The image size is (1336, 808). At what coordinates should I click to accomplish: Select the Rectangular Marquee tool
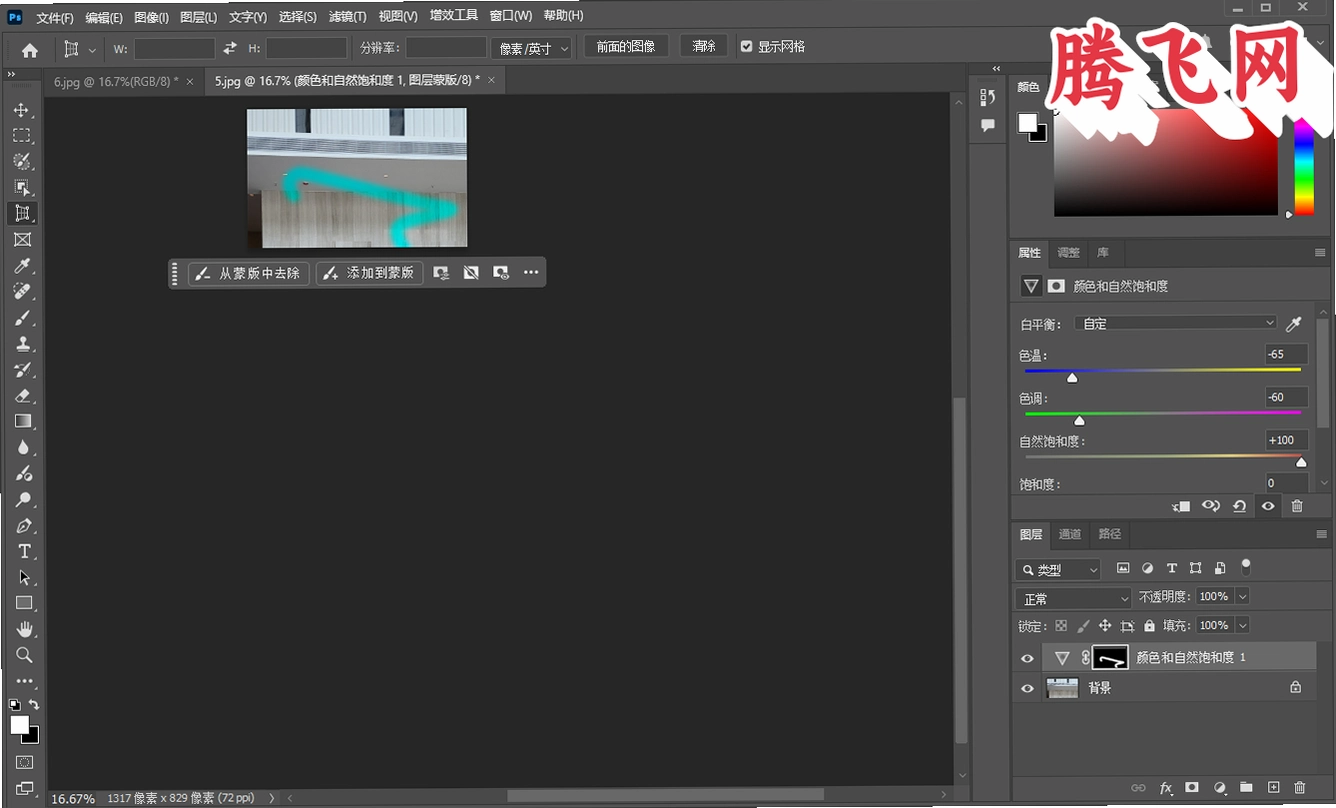click(22, 136)
